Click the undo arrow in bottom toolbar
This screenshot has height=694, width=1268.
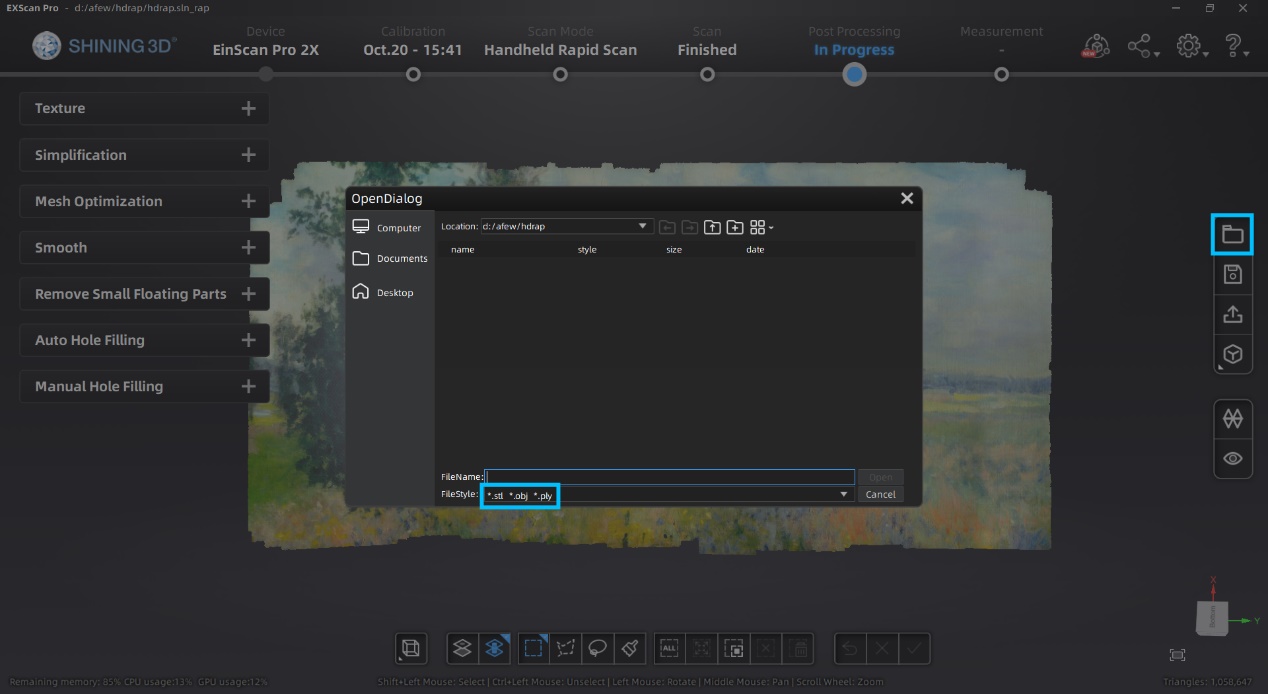[x=850, y=648]
